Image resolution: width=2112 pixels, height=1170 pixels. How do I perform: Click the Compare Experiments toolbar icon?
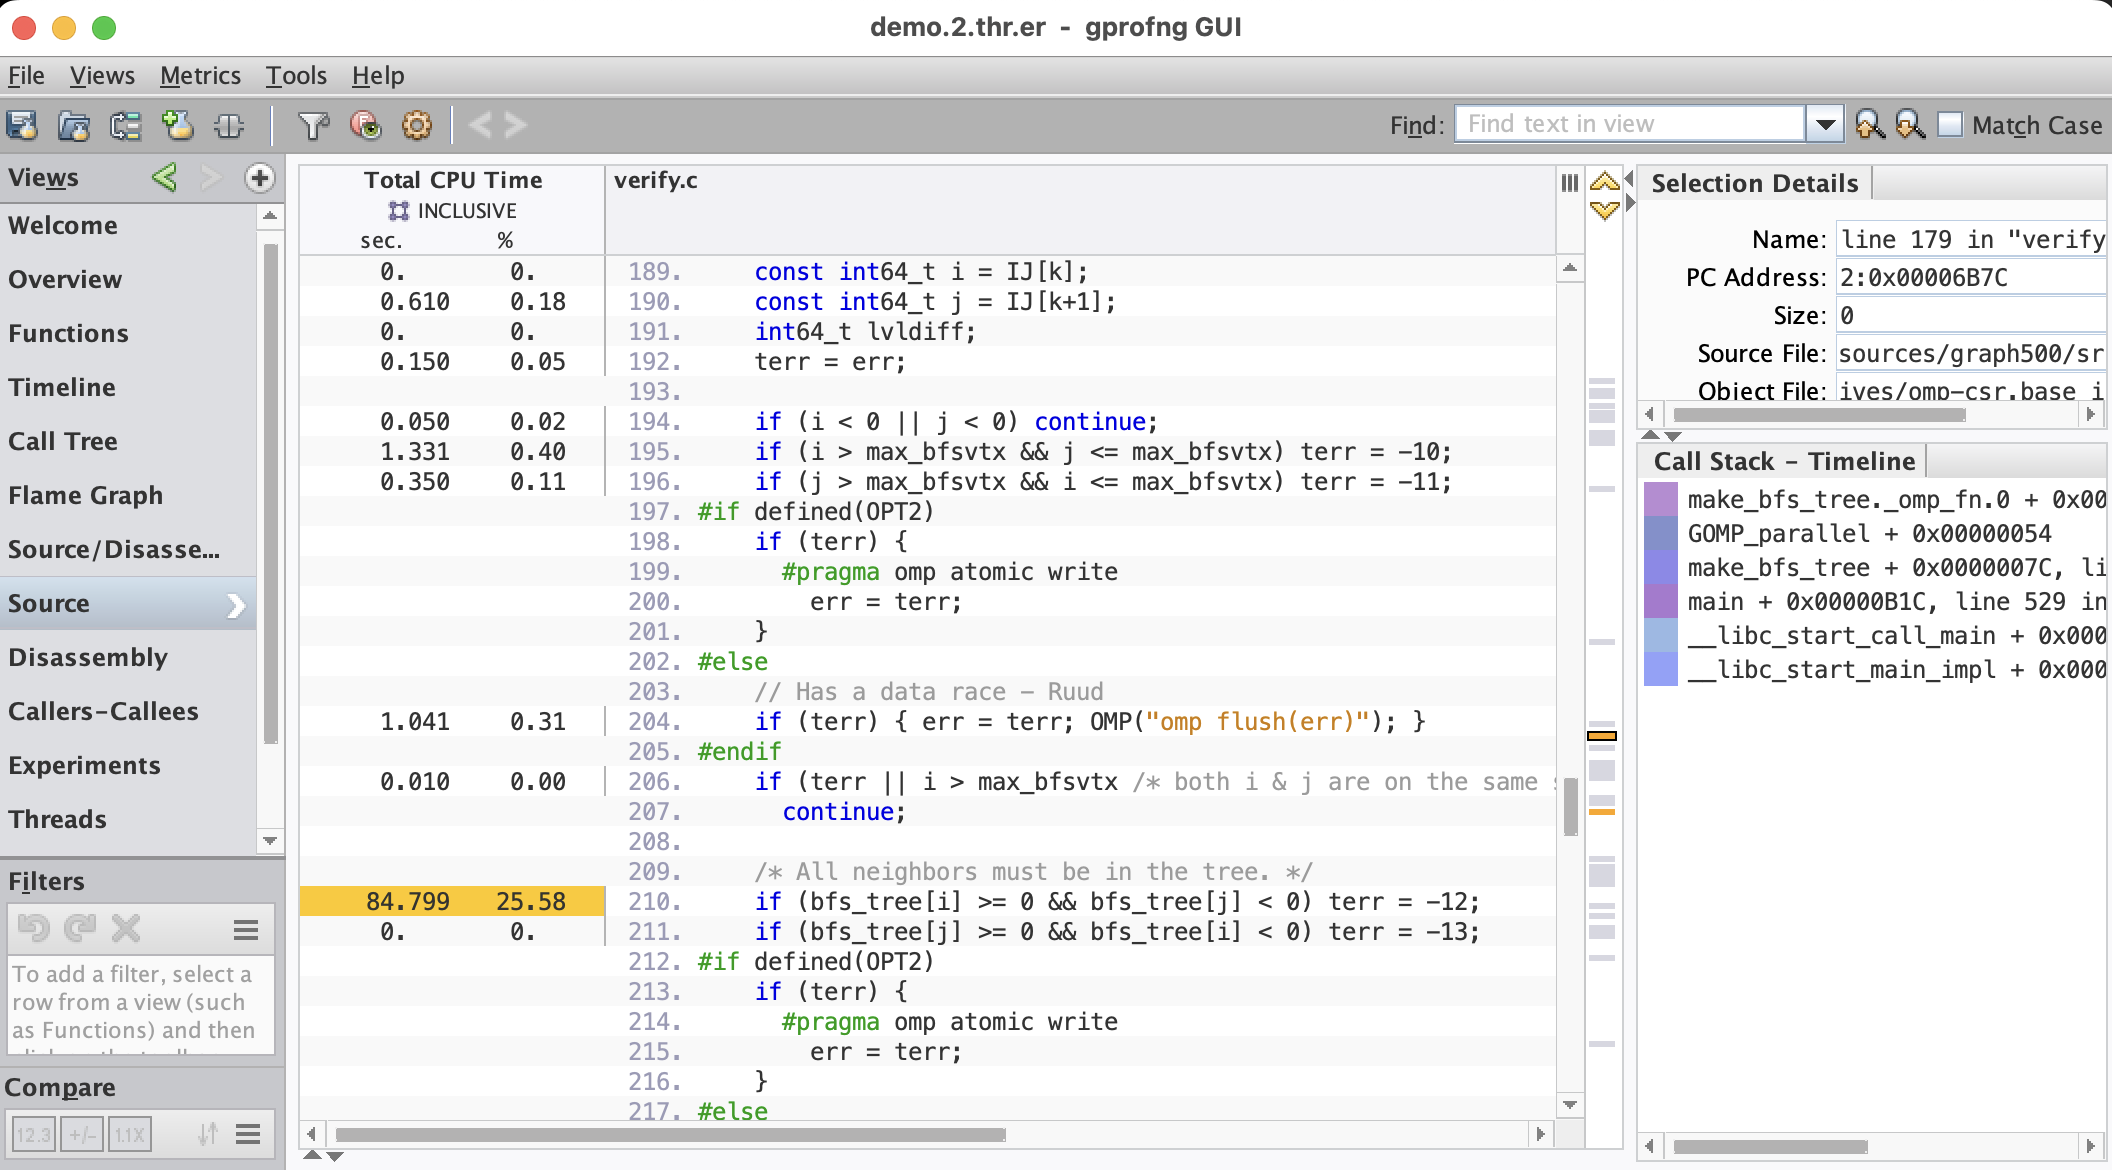coord(126,125)
